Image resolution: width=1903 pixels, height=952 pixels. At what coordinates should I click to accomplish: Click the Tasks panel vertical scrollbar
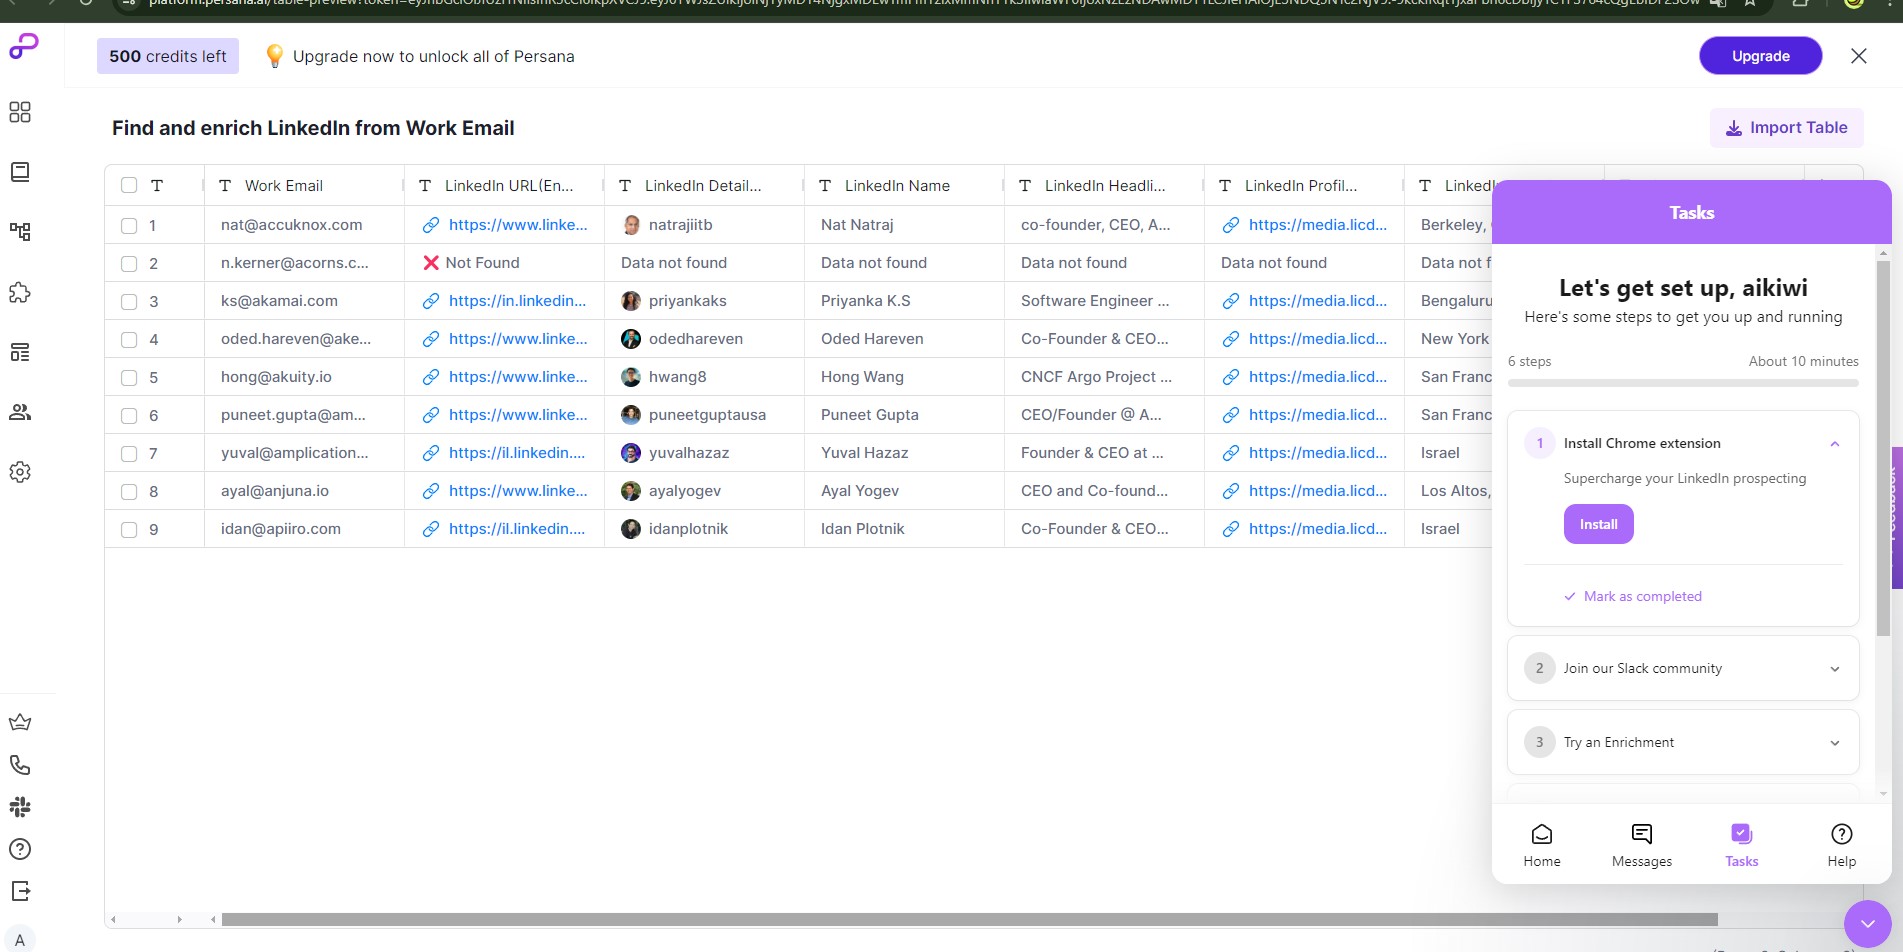[1884, 448]
